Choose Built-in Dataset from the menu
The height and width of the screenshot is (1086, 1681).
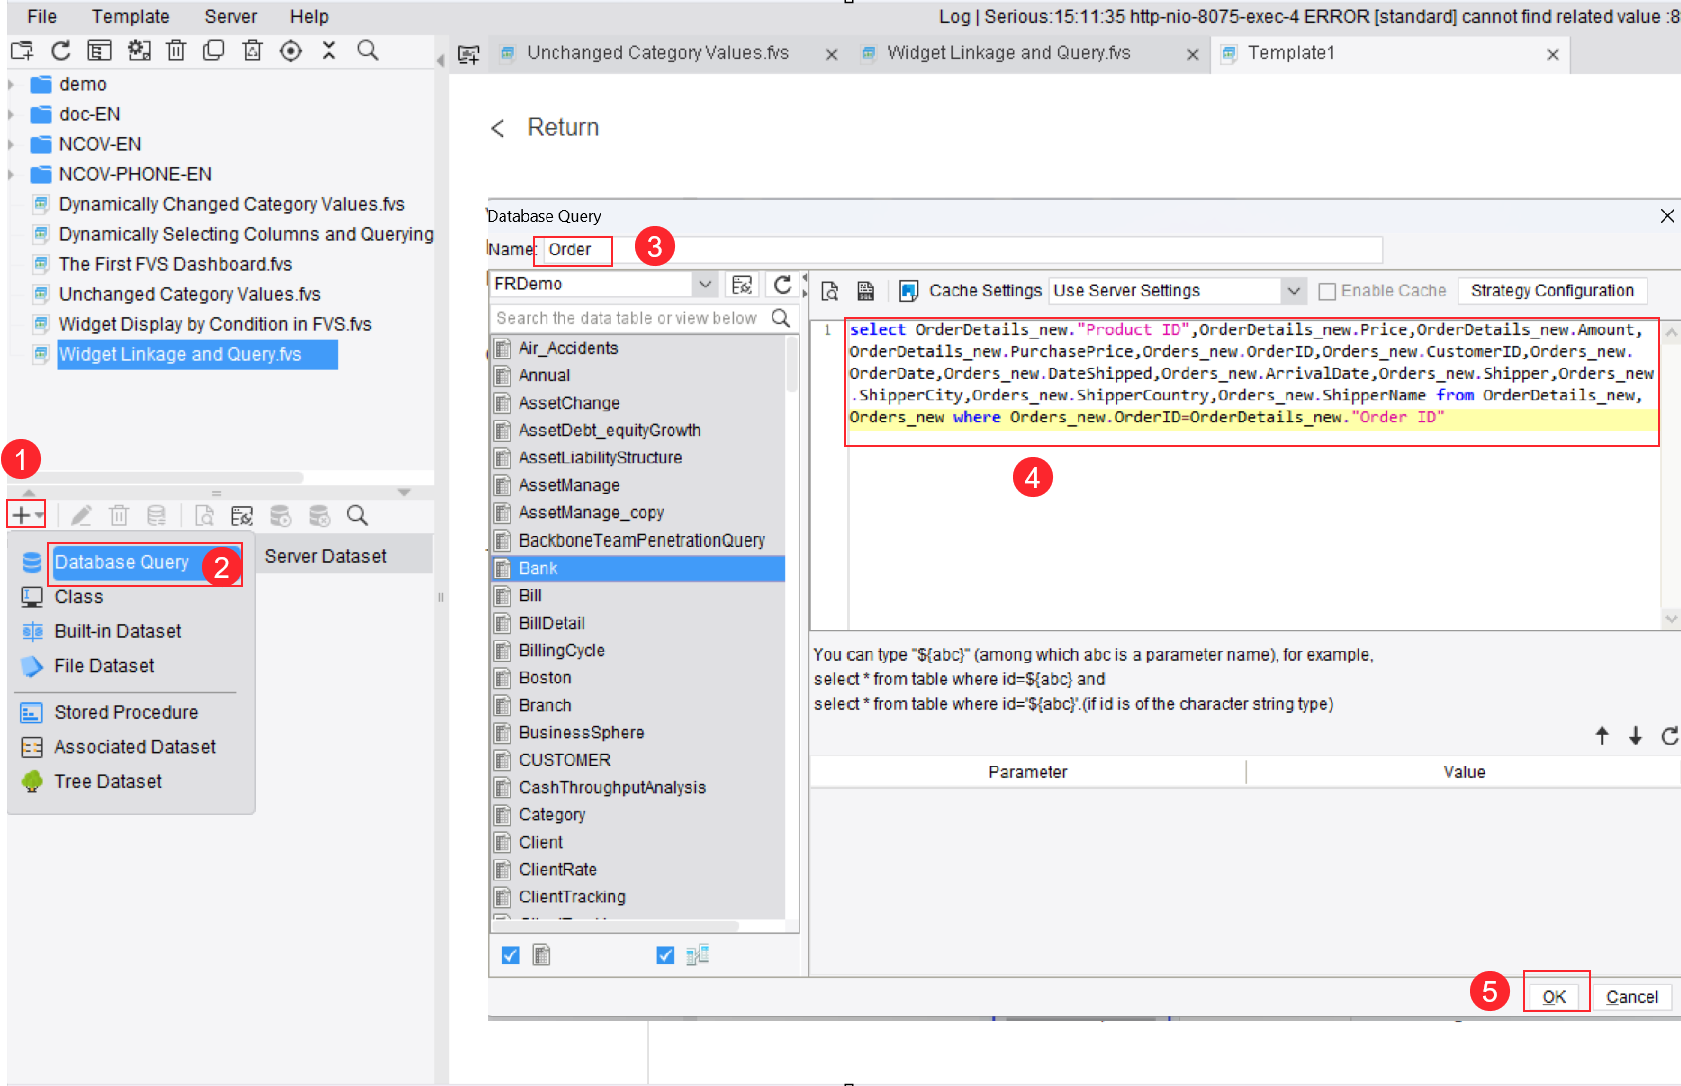(x=117, y=631)
